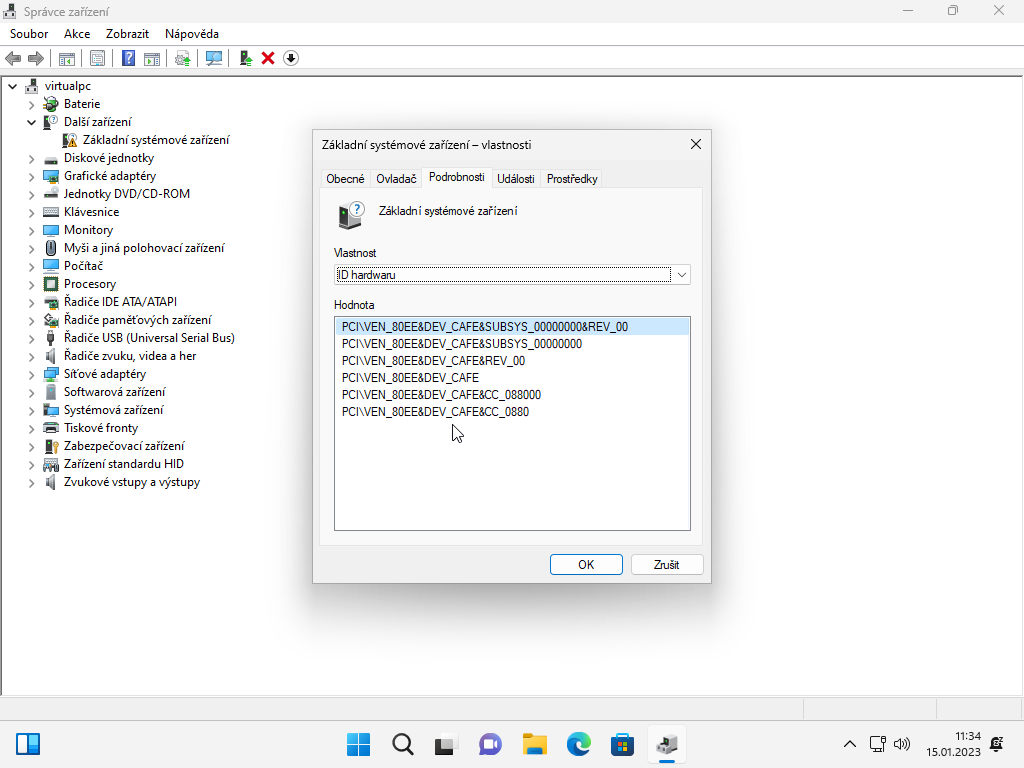
Task: Expand the Síťové adaptéry category
Action: point(31,374)
